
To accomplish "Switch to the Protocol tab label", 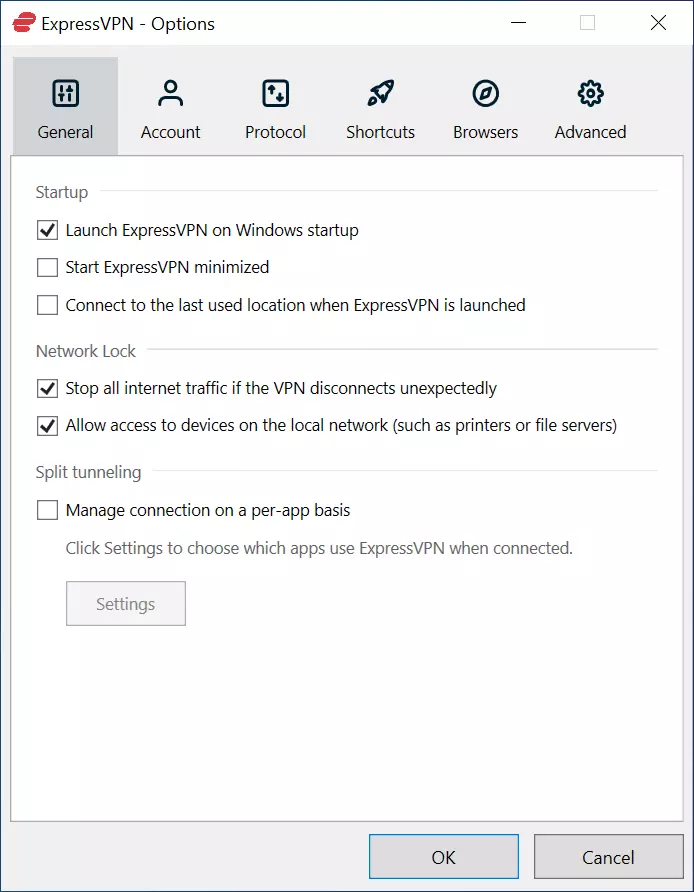I will (275, 132).
